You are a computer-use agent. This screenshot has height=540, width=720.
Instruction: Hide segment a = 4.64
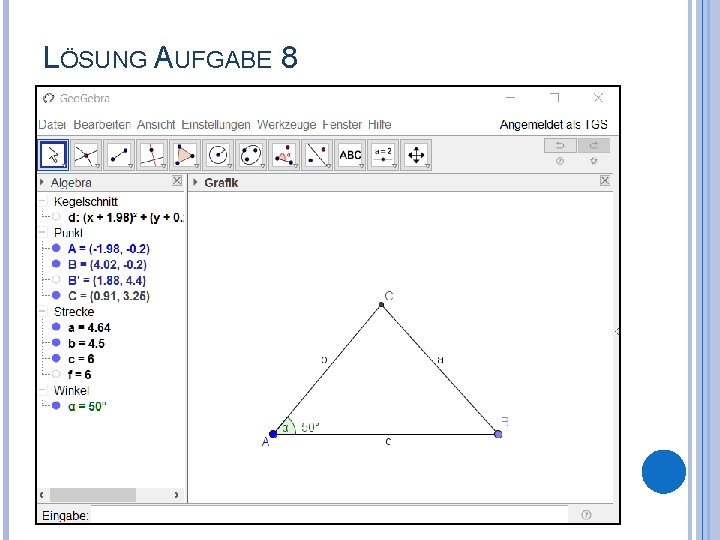56,326
